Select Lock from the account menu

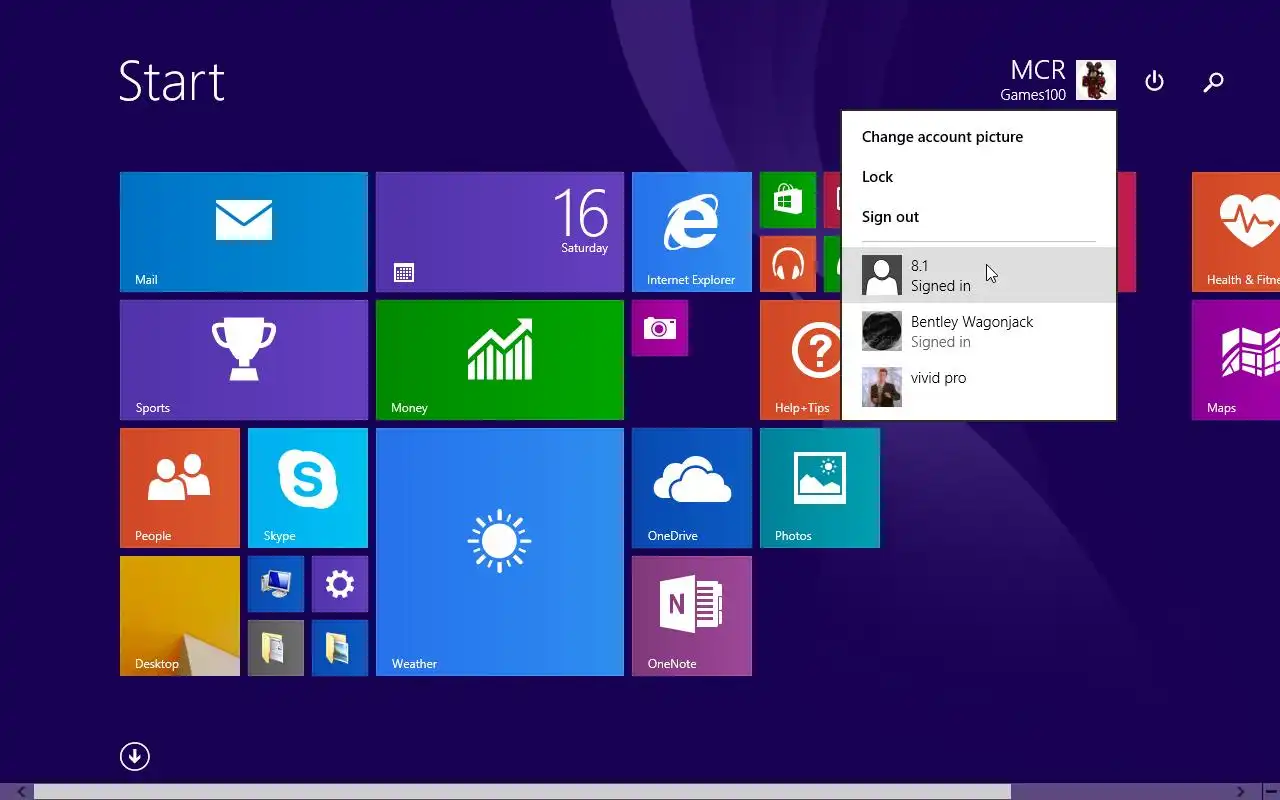(877, 177)
